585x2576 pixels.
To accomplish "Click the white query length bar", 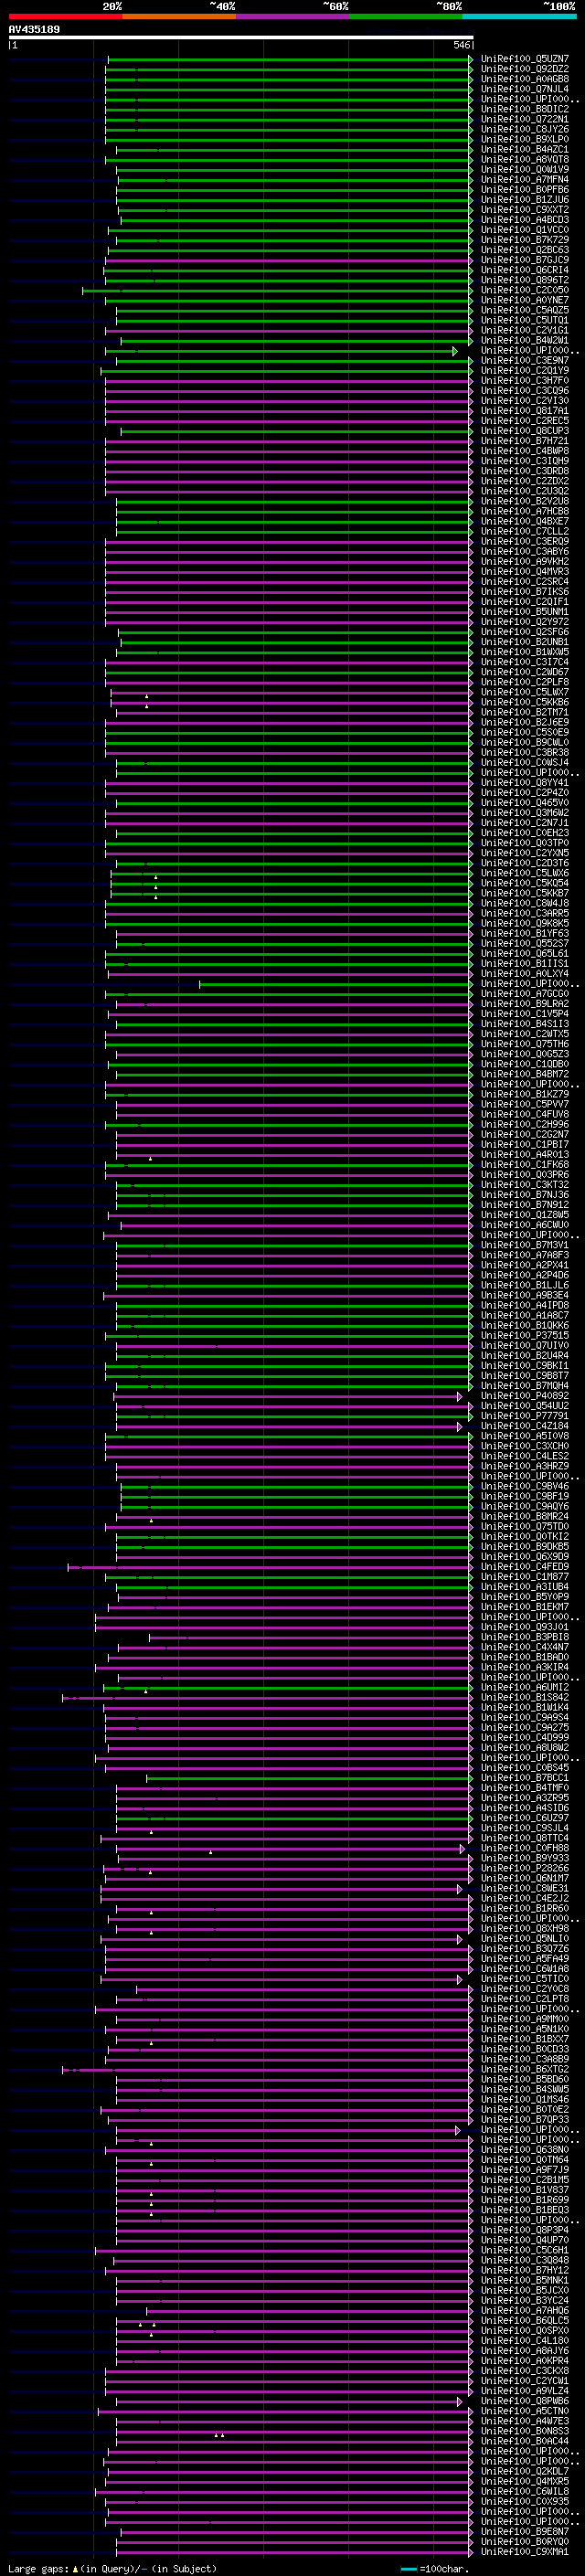I will coord(241,37).
